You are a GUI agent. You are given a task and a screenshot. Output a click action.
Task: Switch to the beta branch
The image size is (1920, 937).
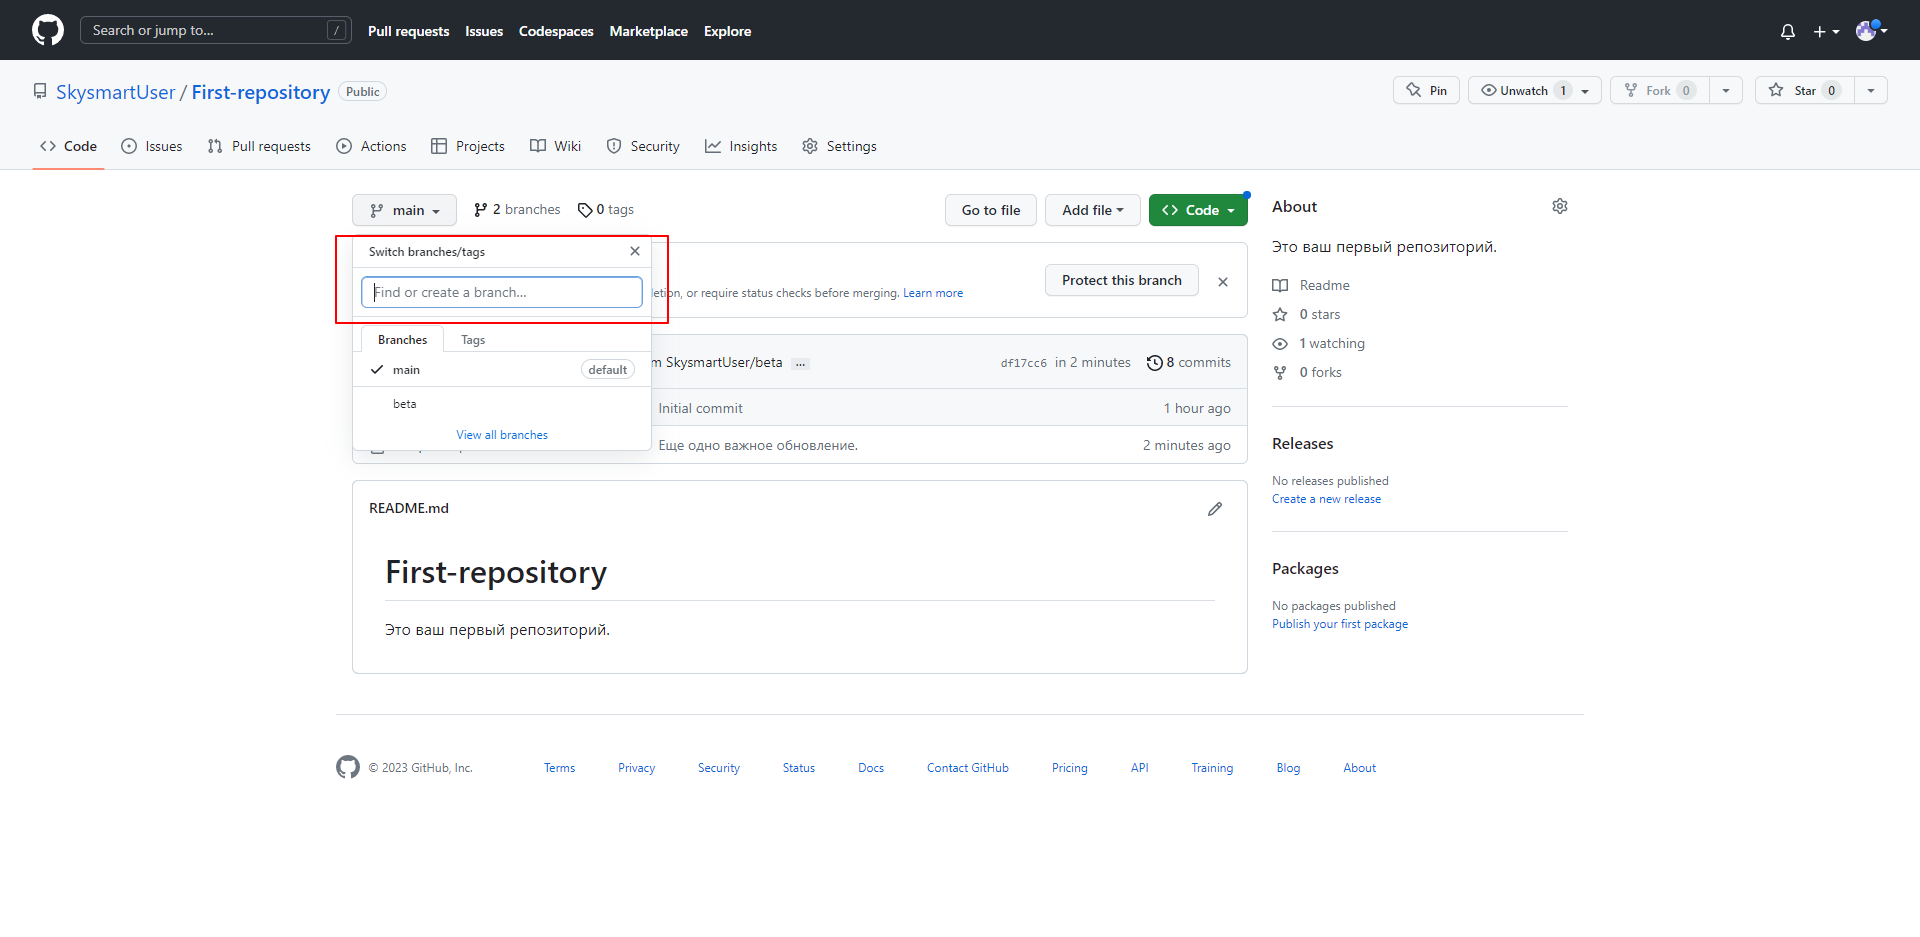pyautogui.click(x=502, y=404)
